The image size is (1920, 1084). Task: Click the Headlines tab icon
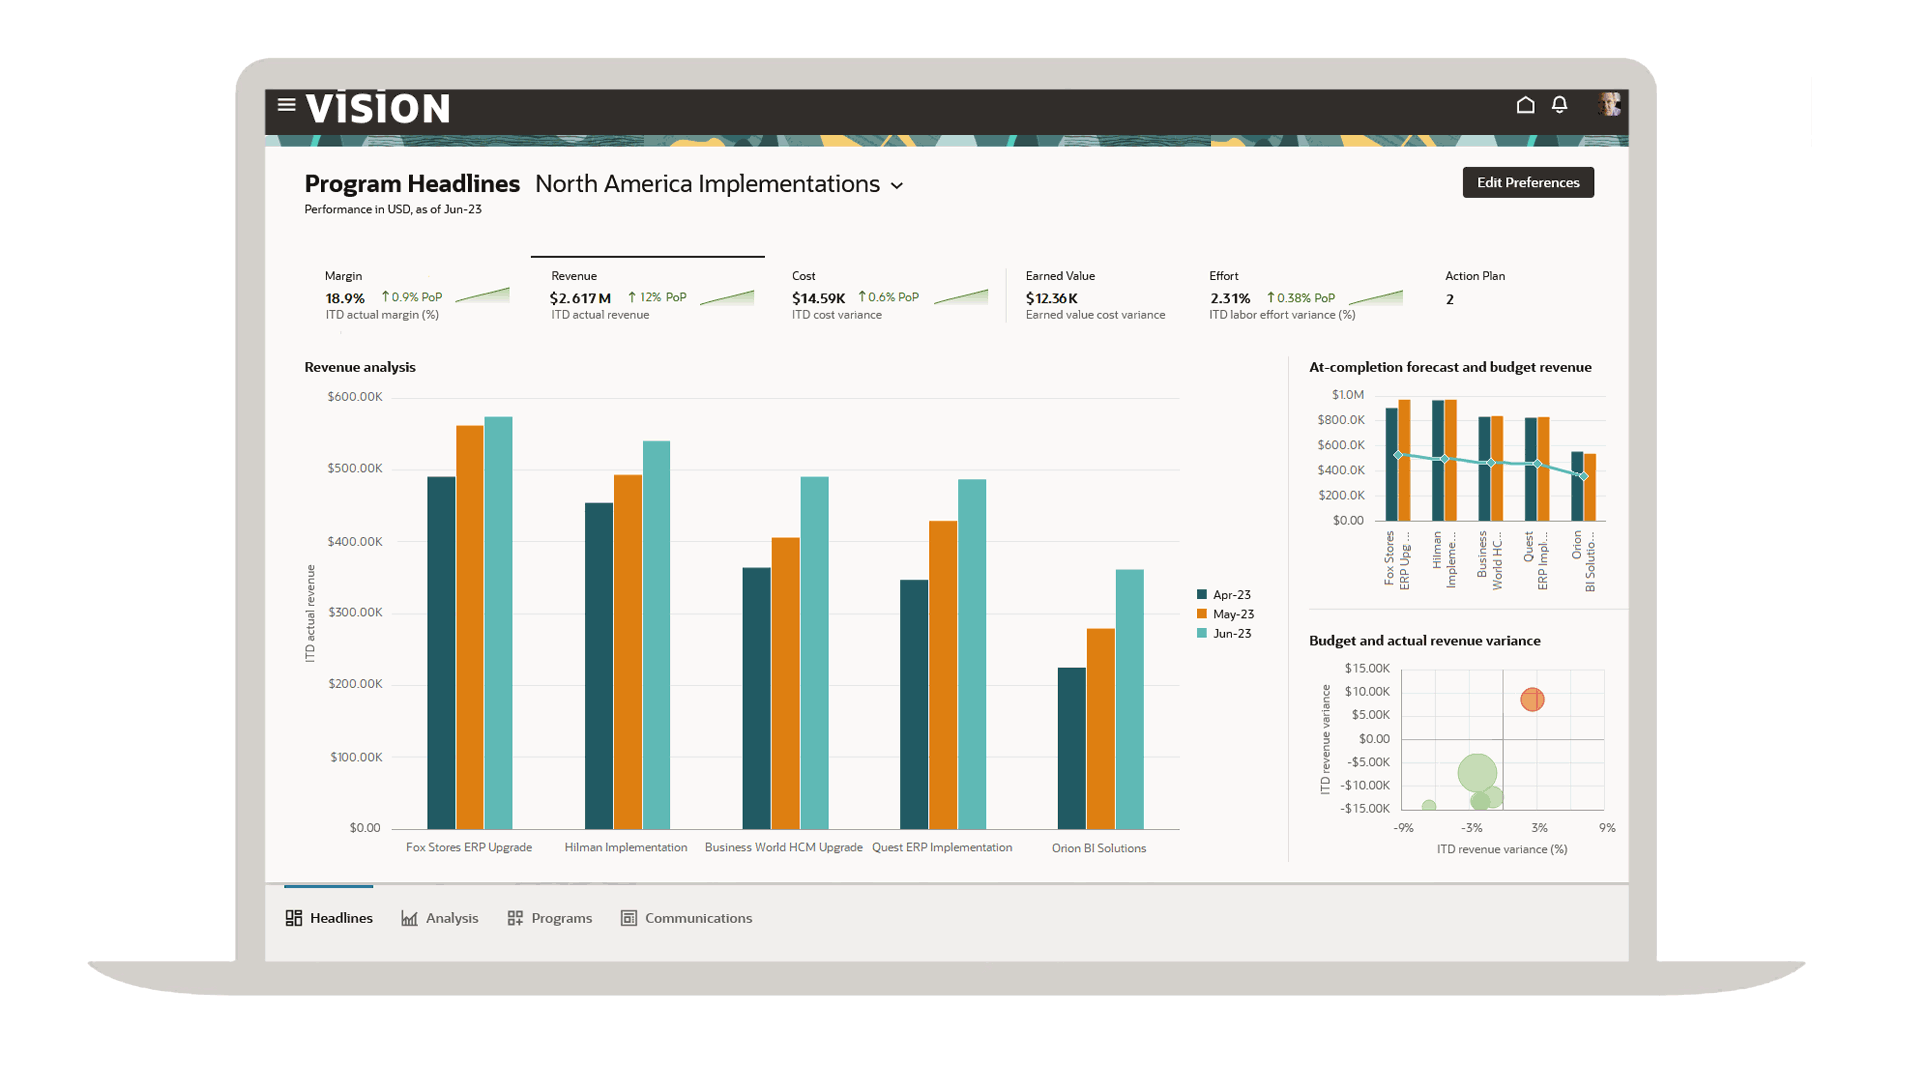(x=294, y=918)
